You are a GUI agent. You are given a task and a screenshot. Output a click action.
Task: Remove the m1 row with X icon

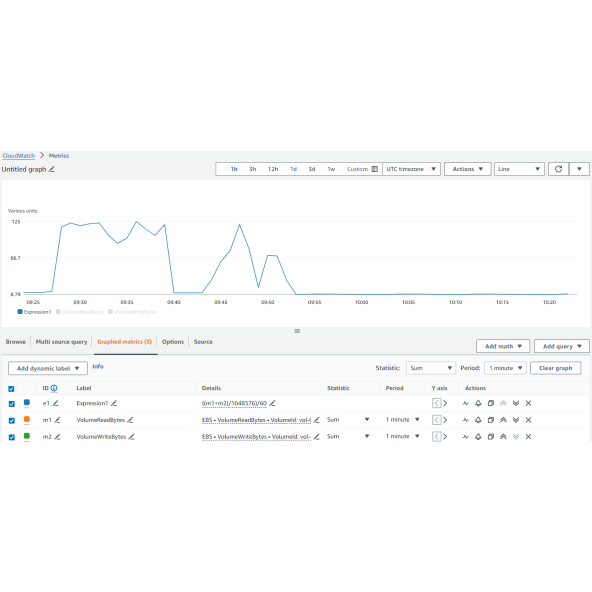point(528,420)
